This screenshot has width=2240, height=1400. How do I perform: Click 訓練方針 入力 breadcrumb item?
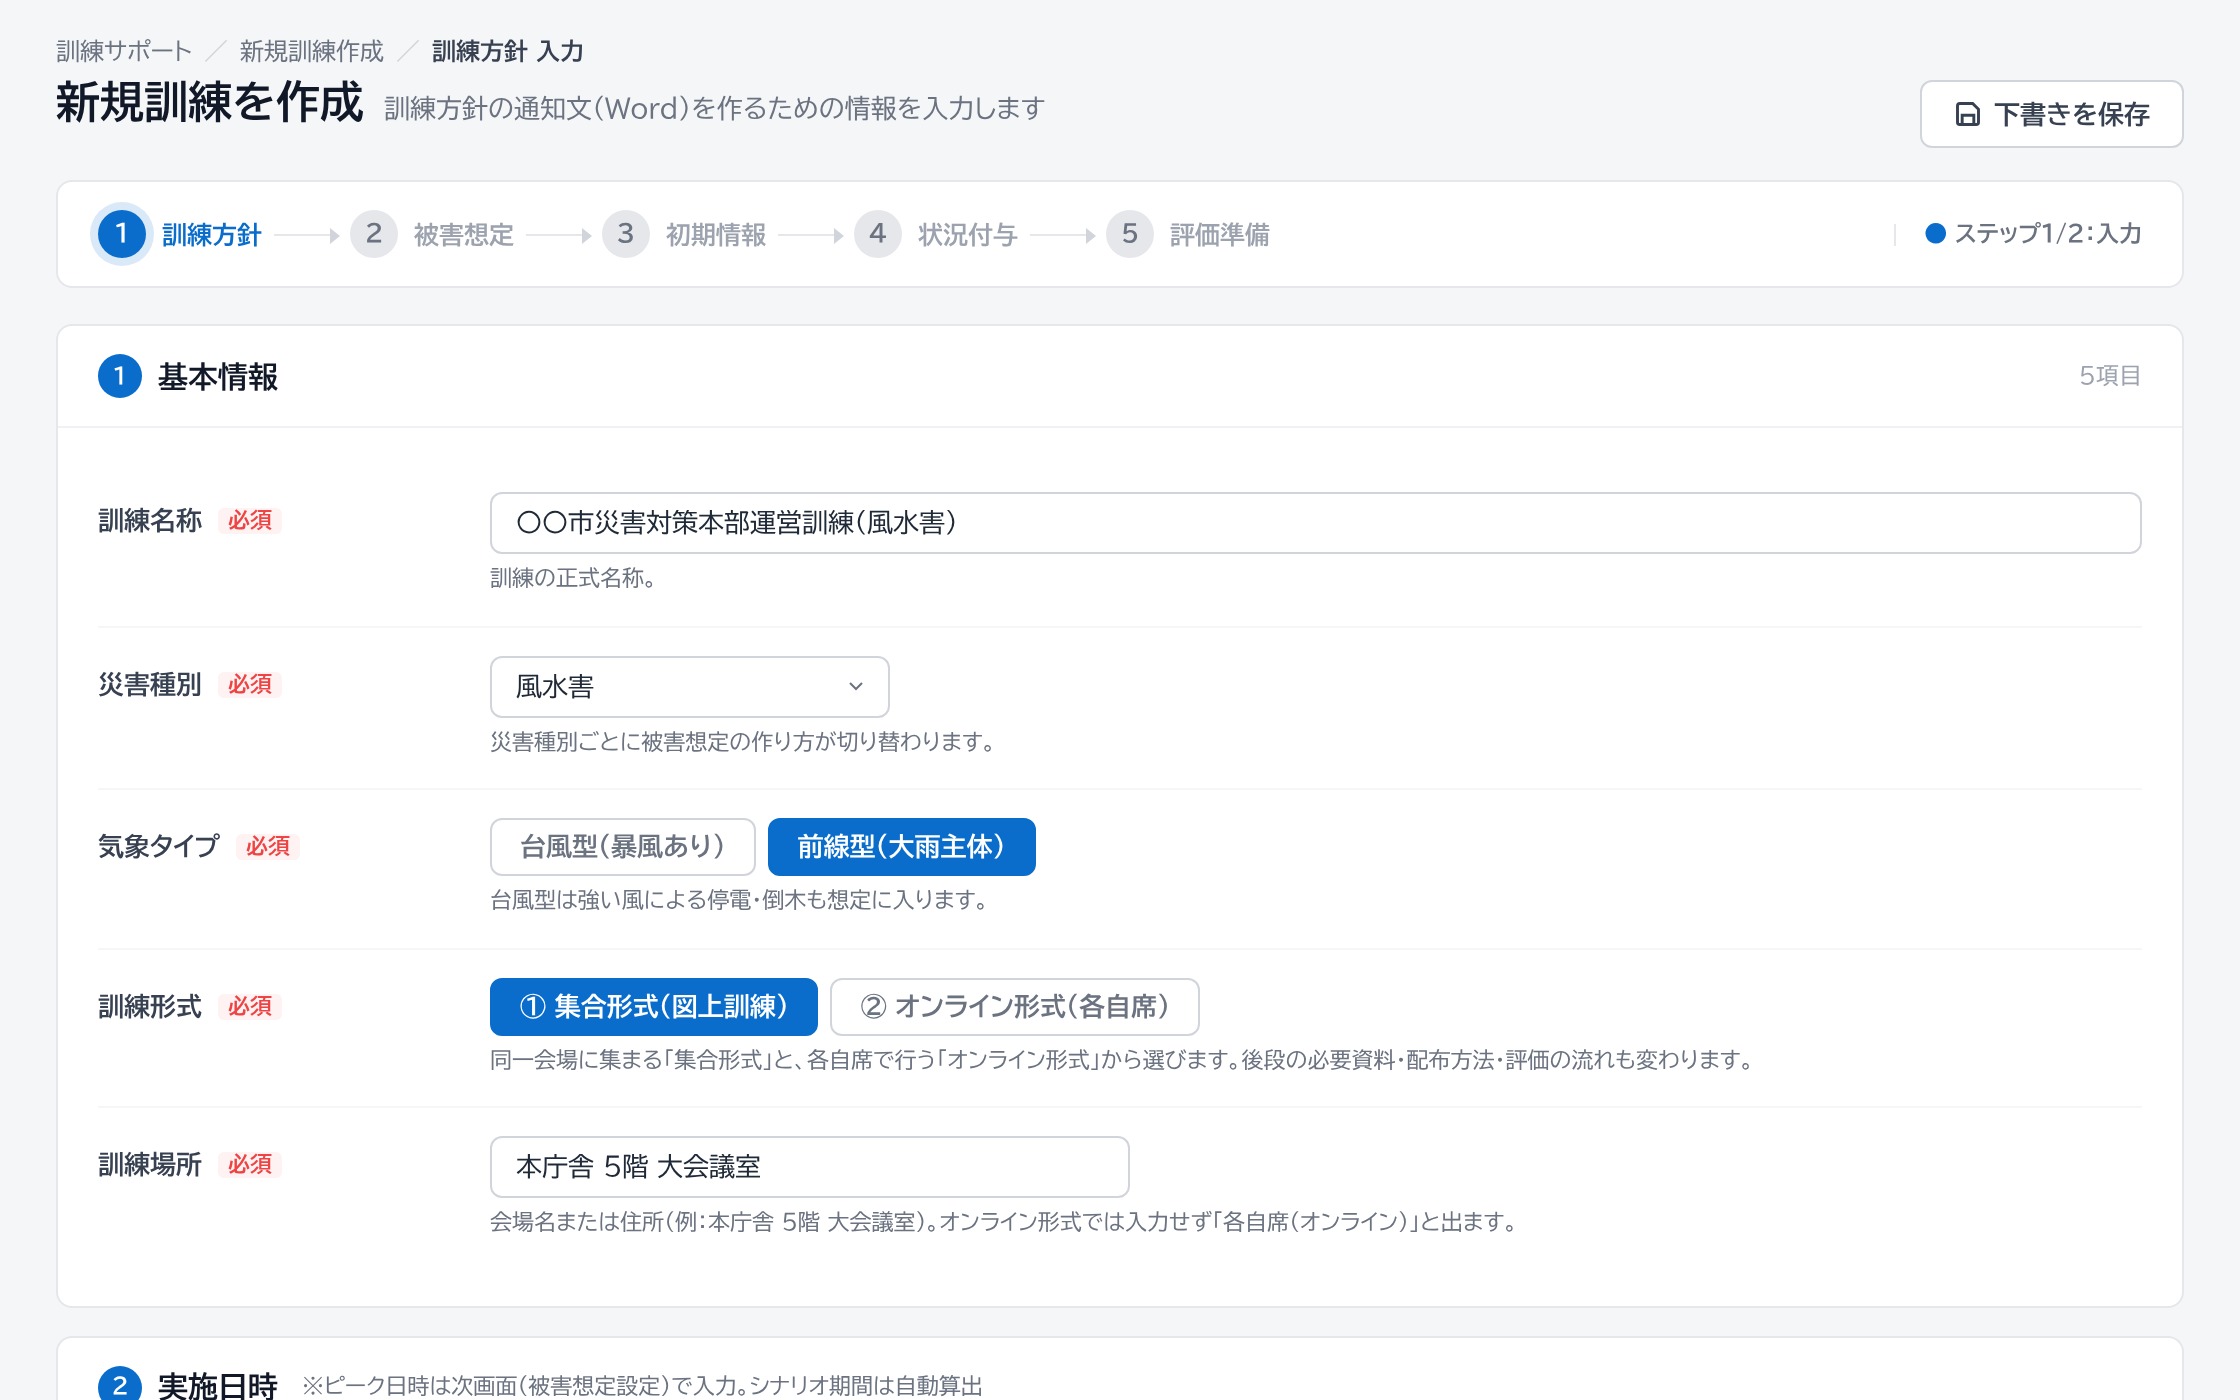pos(507,51)
